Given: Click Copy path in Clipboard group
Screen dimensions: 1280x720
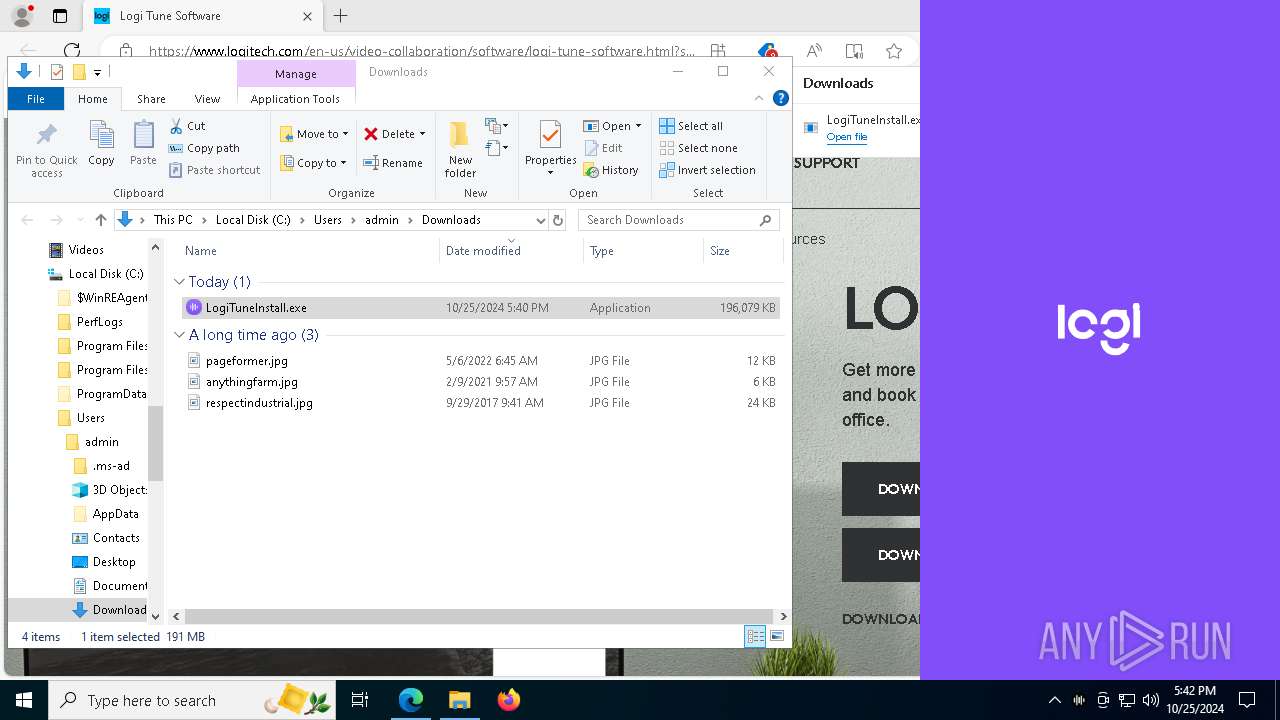Looking at the screenshot, I should point(204,148).
